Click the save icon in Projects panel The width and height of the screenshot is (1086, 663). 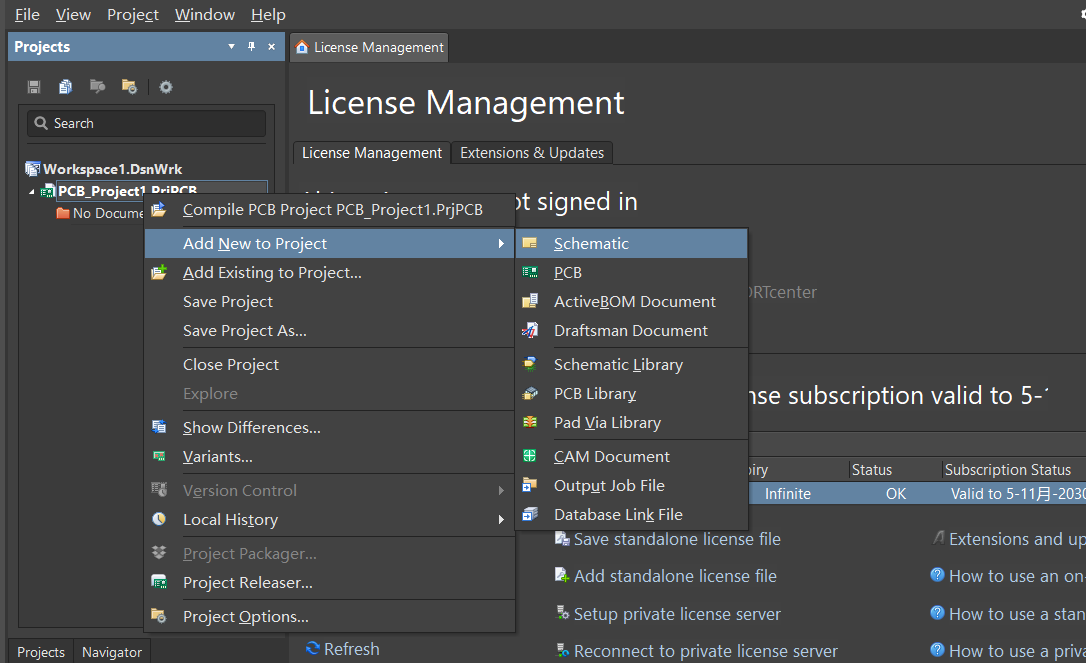(34, 87)
